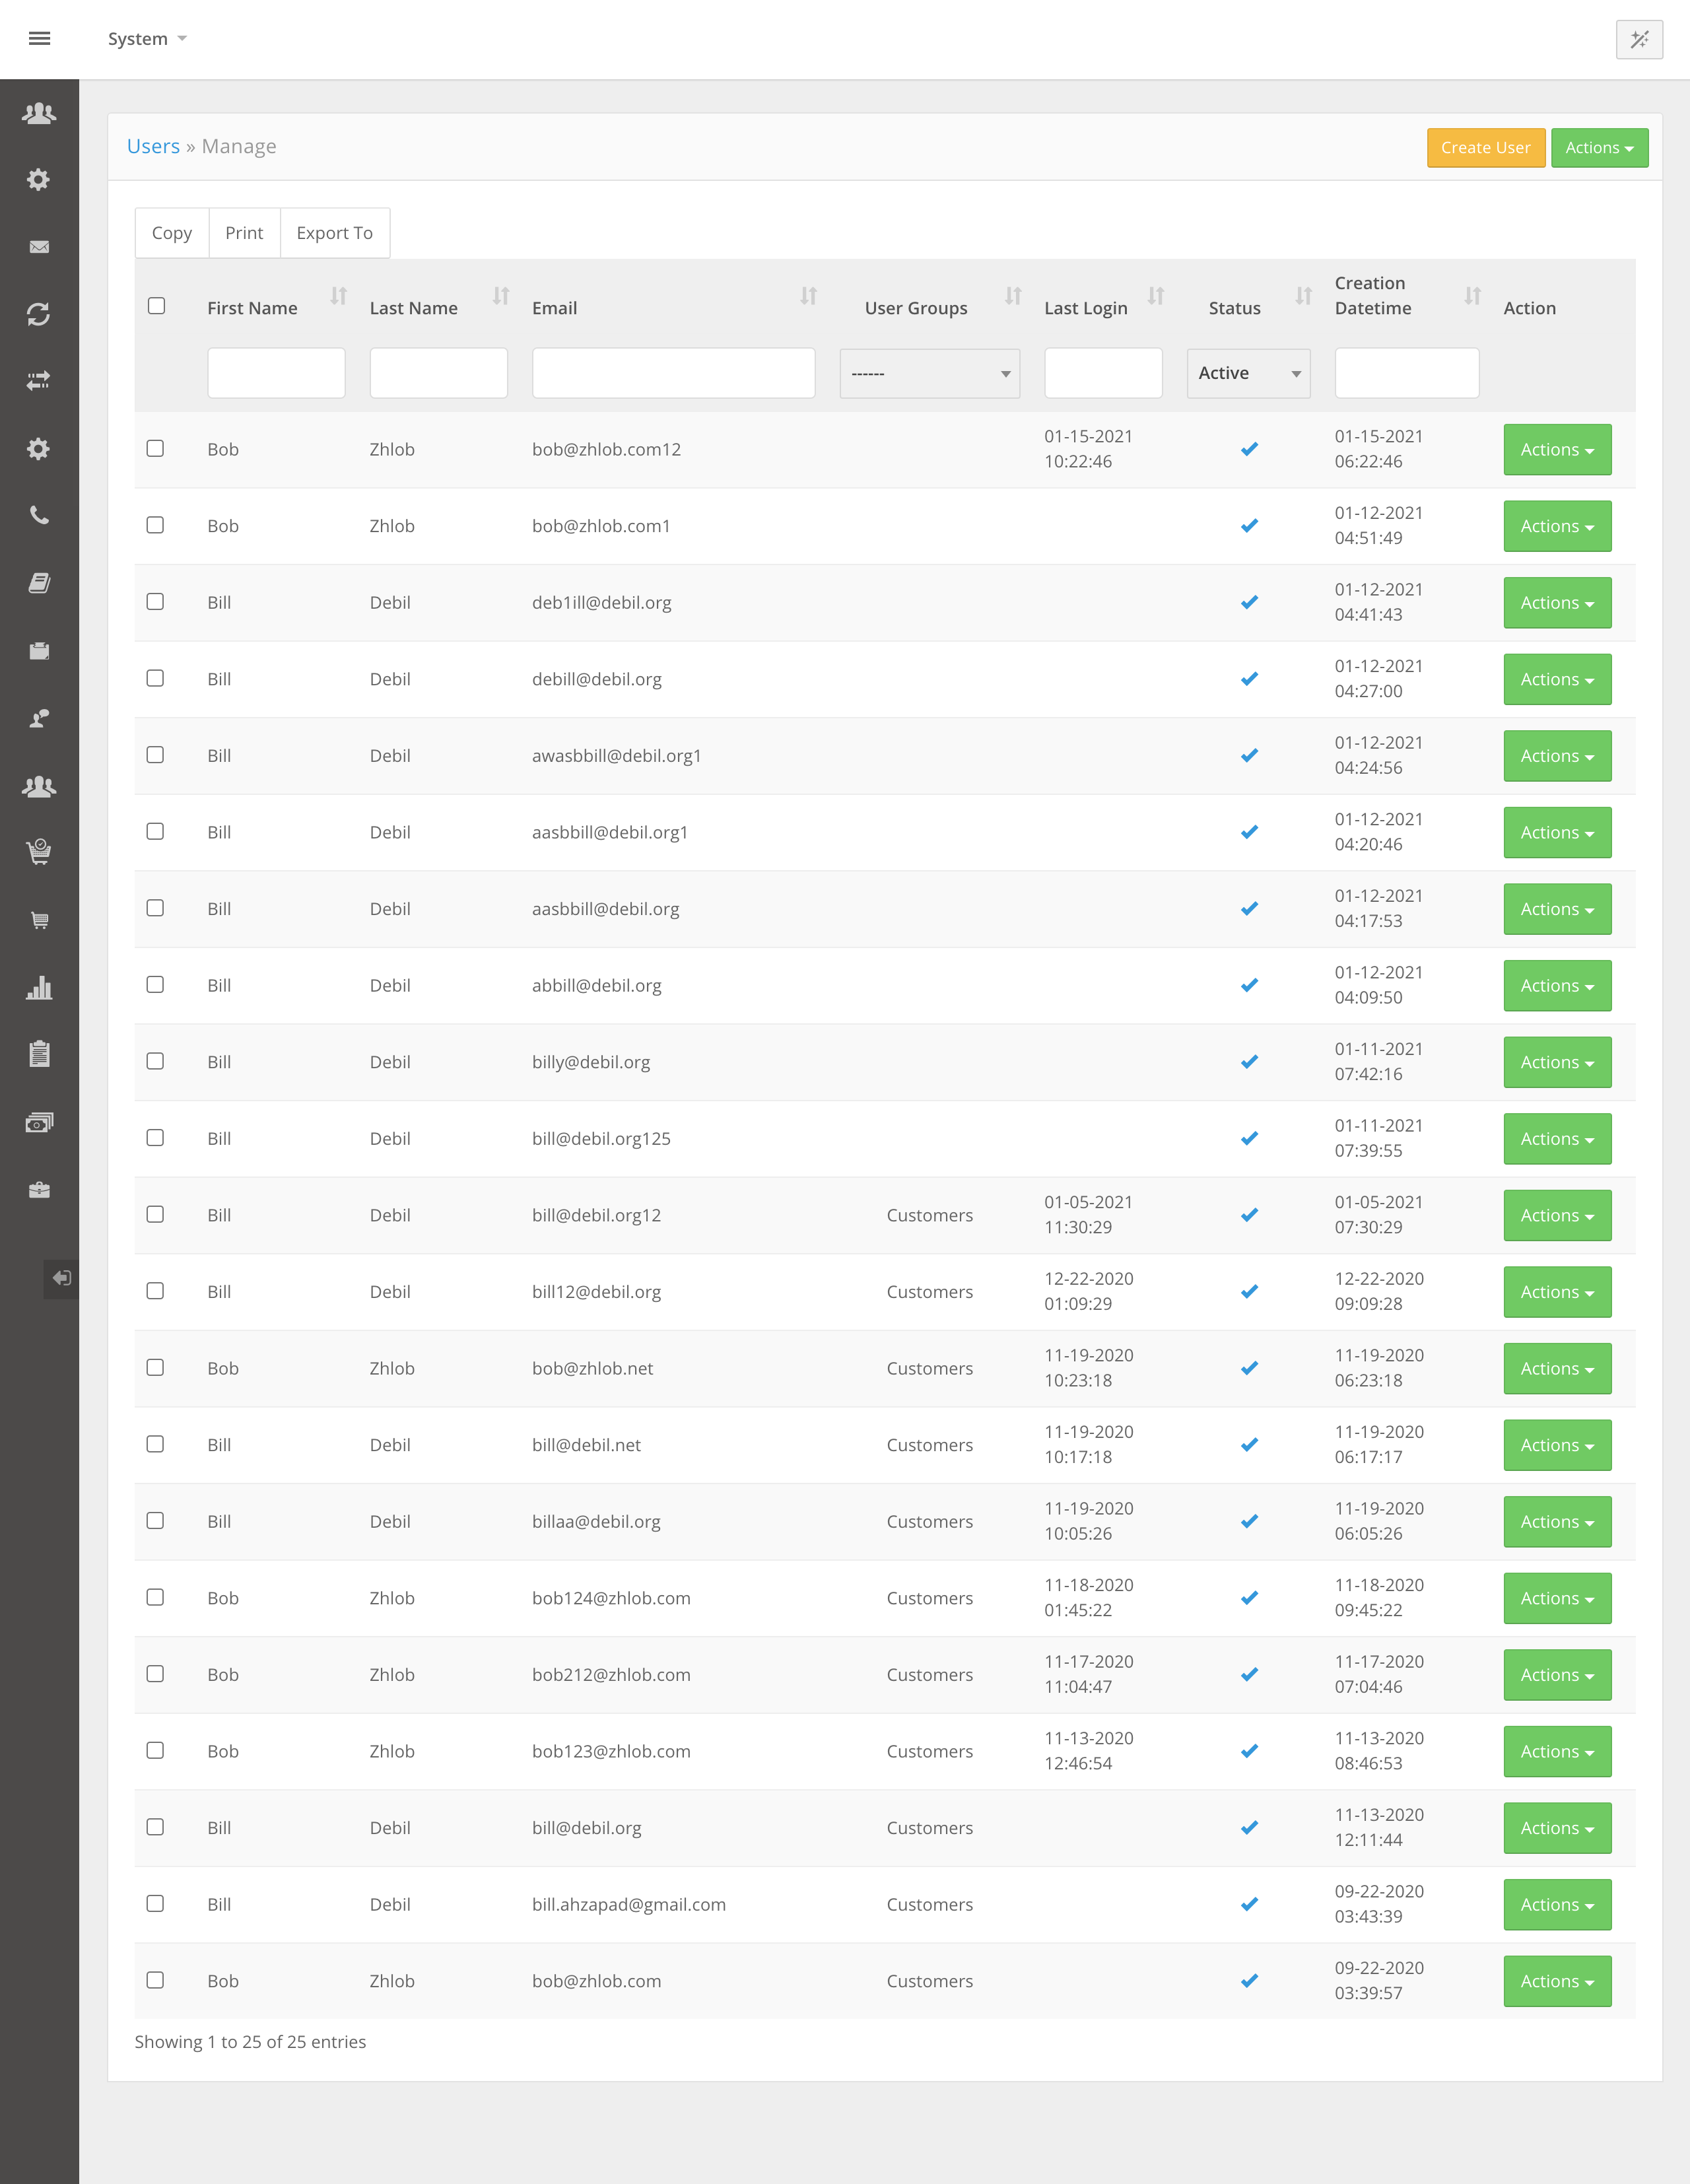1690x2184 pixels.
Task: Check the box for bob@zhlob.com12 row
Action: (x=155, y=448)
